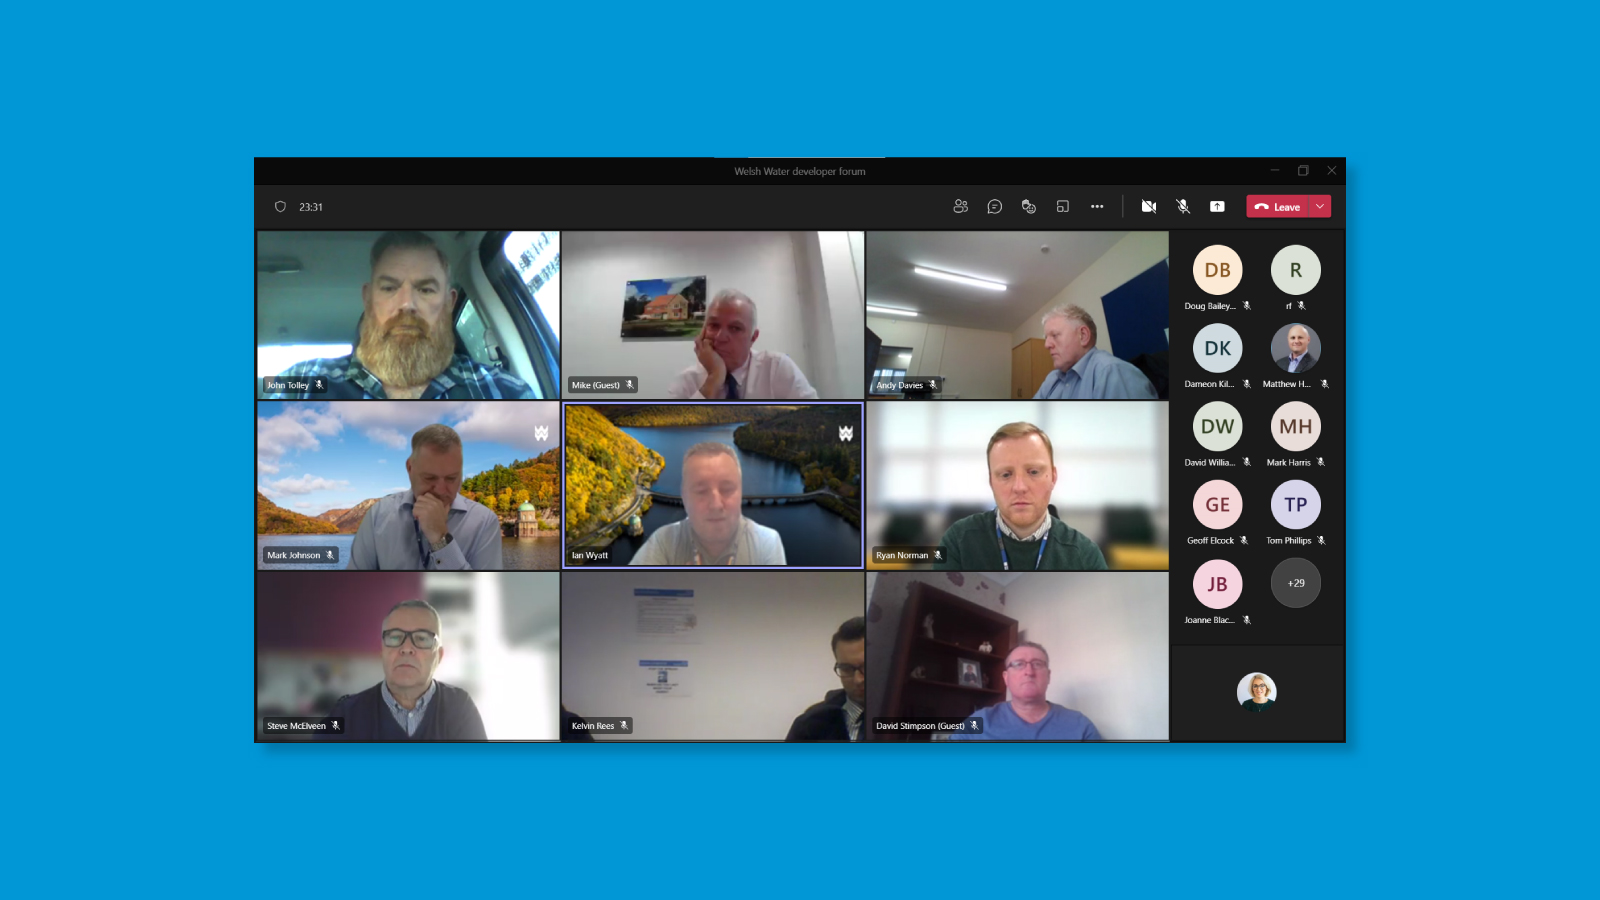Click the DB avatar for Doug Bailey

tap(1217, 270)
